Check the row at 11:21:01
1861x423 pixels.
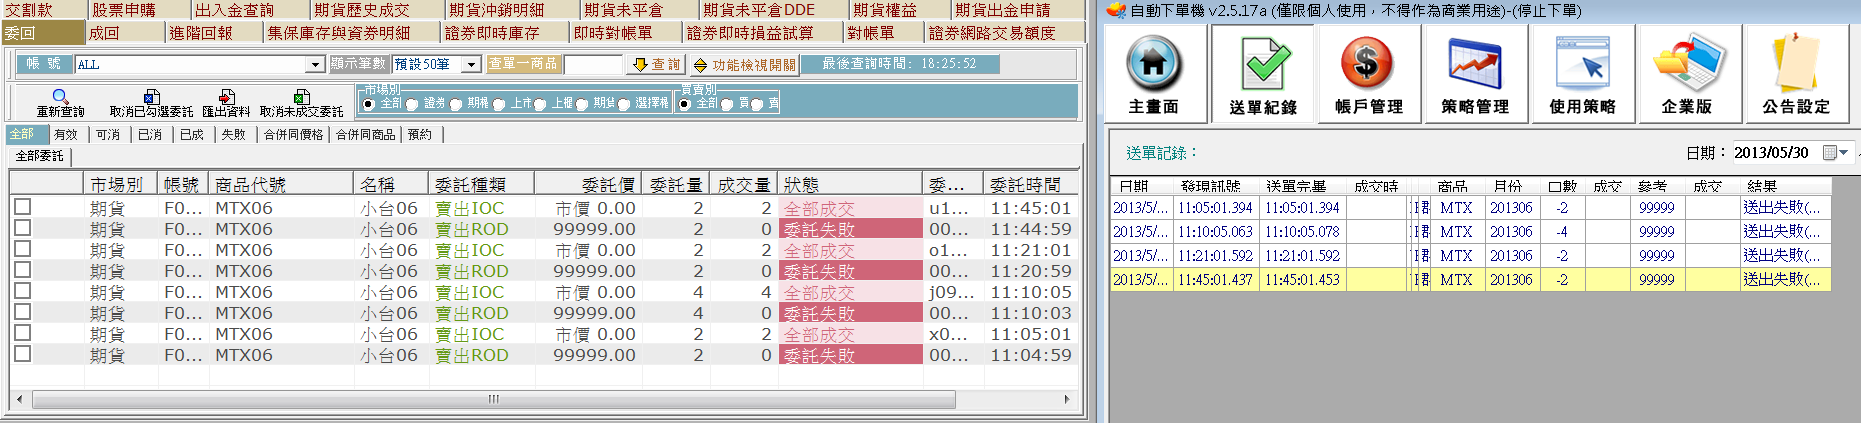tap(23, 248)
